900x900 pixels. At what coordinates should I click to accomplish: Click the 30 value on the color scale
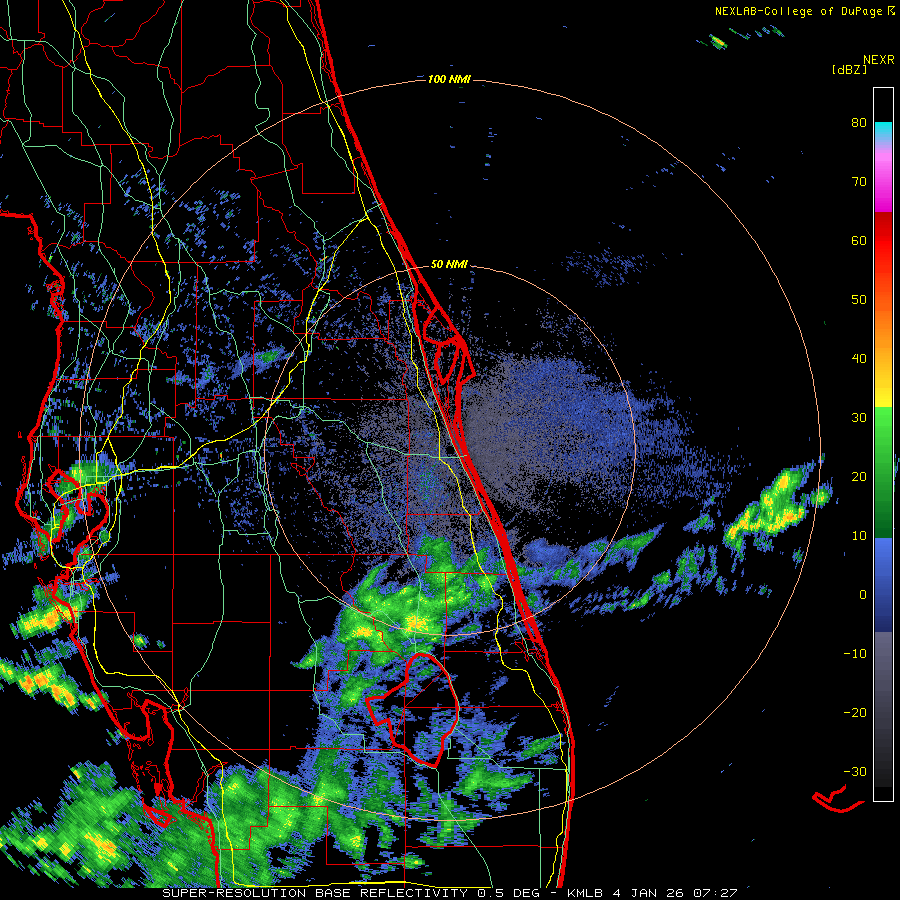859,418
